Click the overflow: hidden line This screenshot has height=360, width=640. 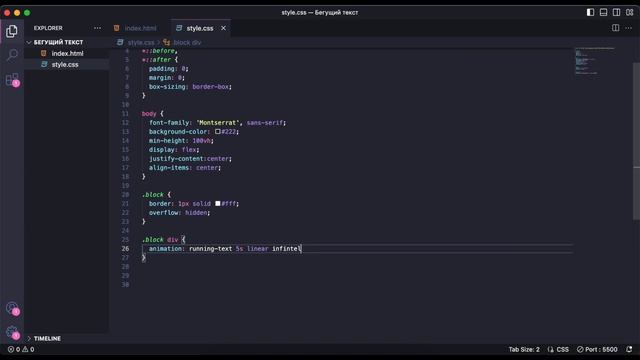coord(179,213)
